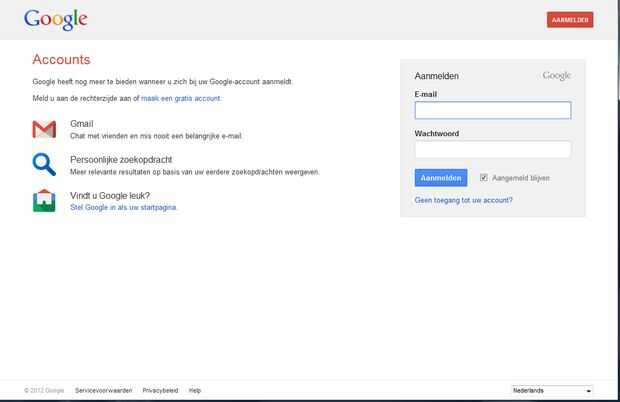Click the magnifying glass search icon
The width and height of the screenshot is (620, 402).
(x=44, y=165)
